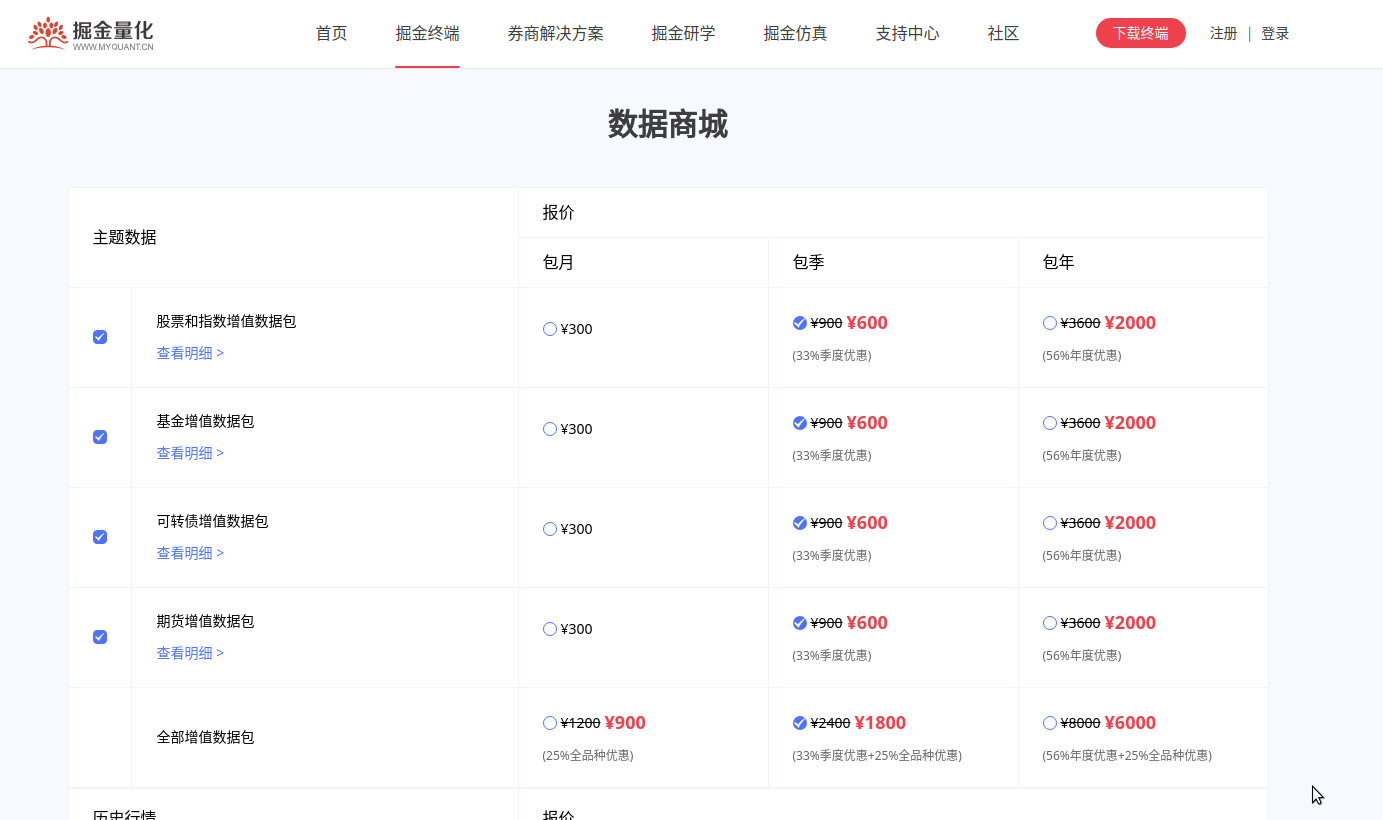Click the 登录 link

pos(1275,33)
